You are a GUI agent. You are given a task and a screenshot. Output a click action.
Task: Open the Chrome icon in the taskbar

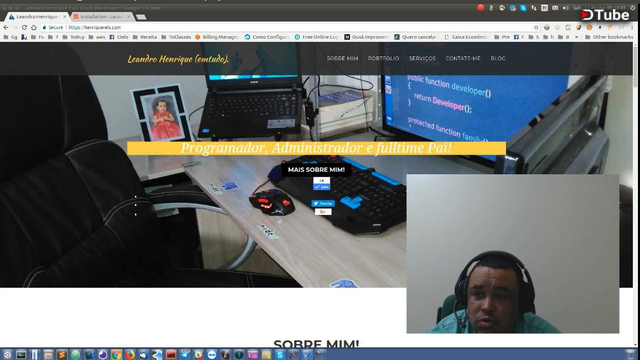[116, 355]
